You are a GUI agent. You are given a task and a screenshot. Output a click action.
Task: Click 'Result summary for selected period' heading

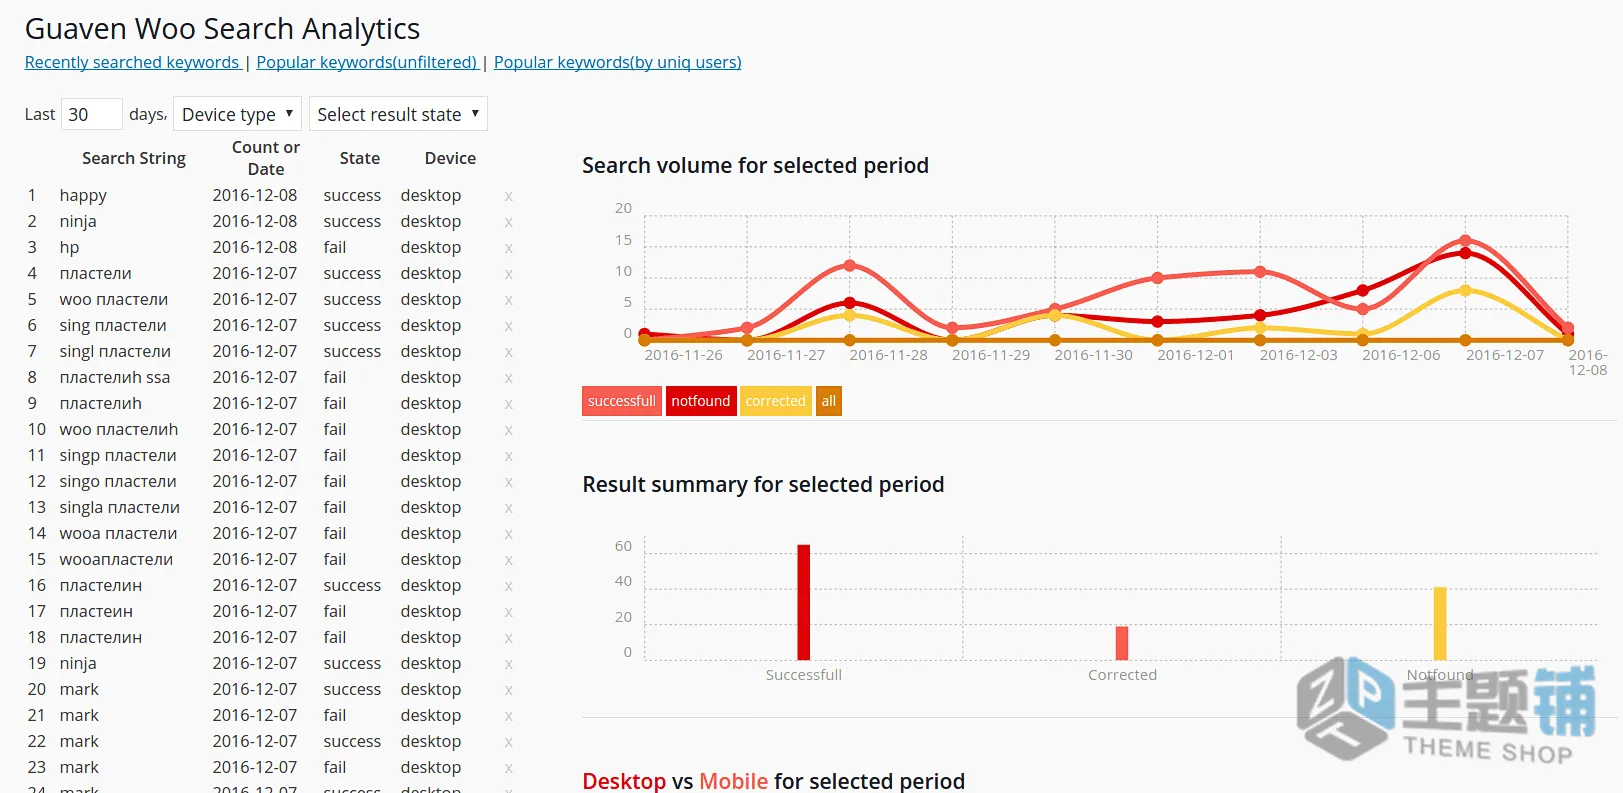coord(764,484)
